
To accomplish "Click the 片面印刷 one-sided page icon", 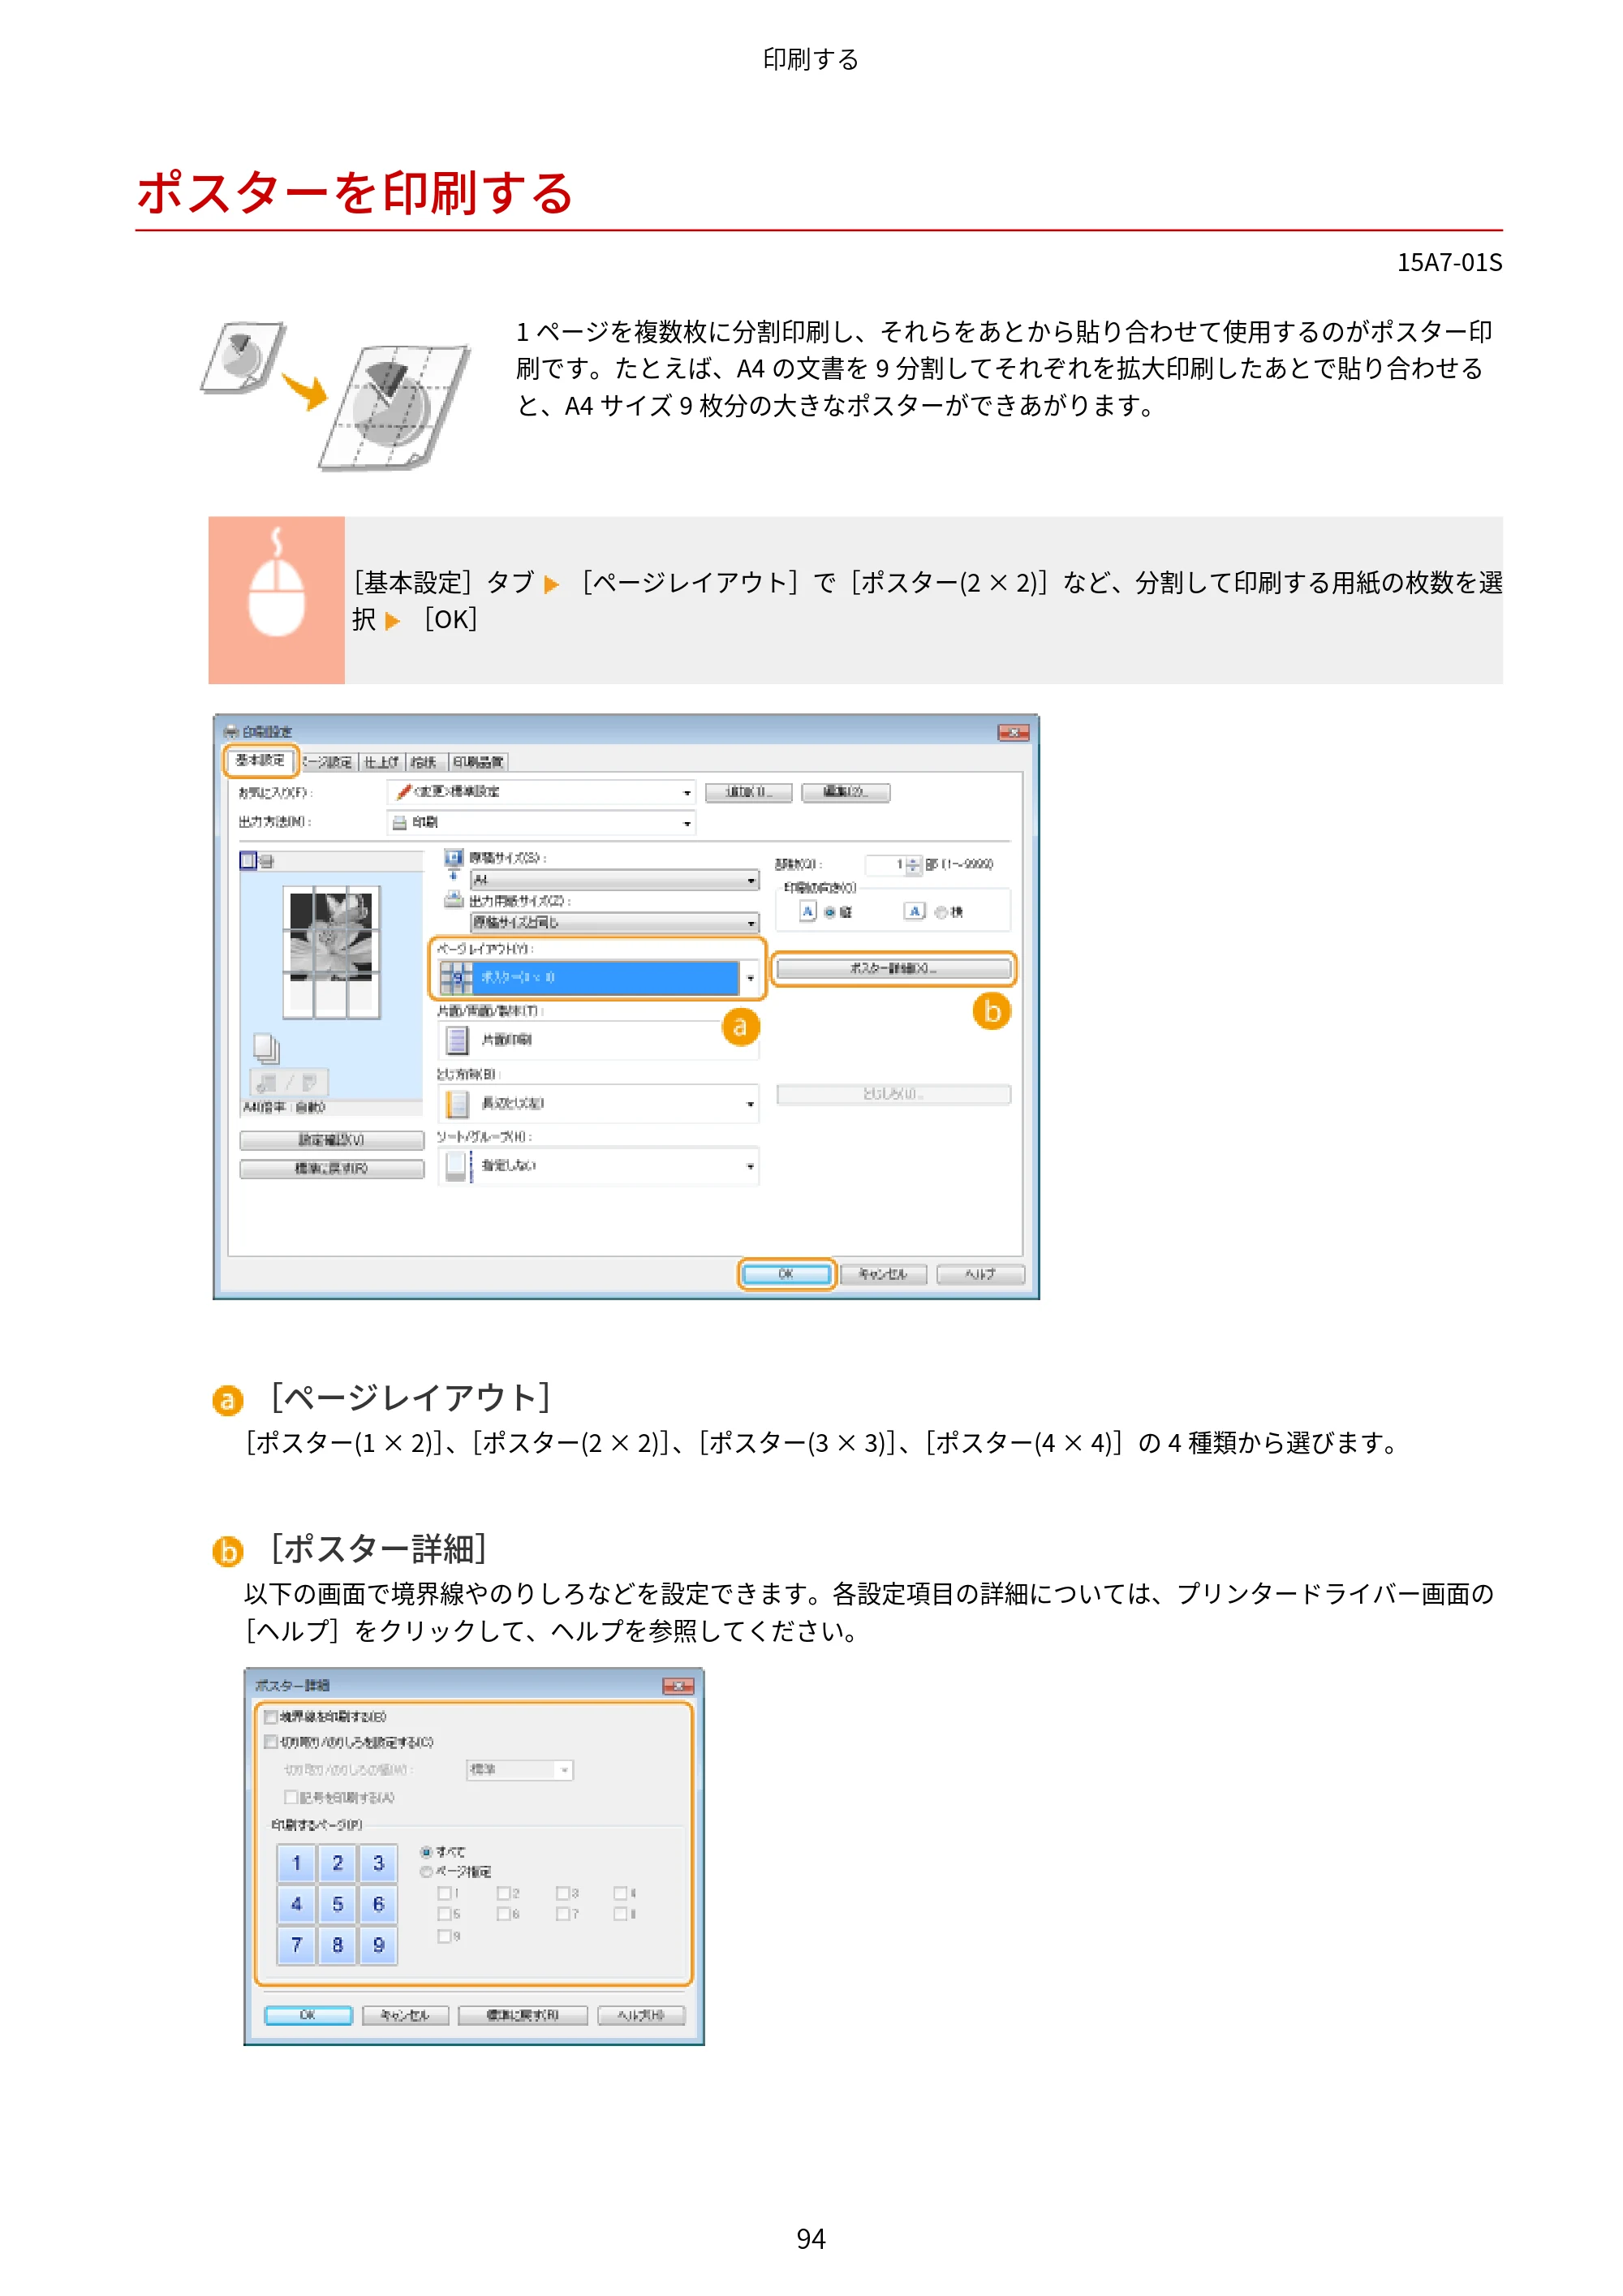I will tap(456, 1040).
